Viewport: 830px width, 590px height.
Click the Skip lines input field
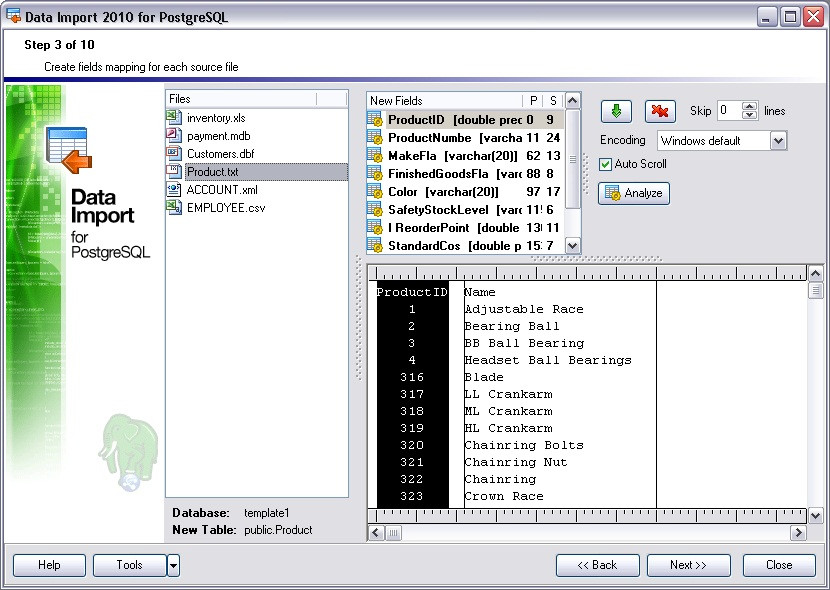(729, 111)
